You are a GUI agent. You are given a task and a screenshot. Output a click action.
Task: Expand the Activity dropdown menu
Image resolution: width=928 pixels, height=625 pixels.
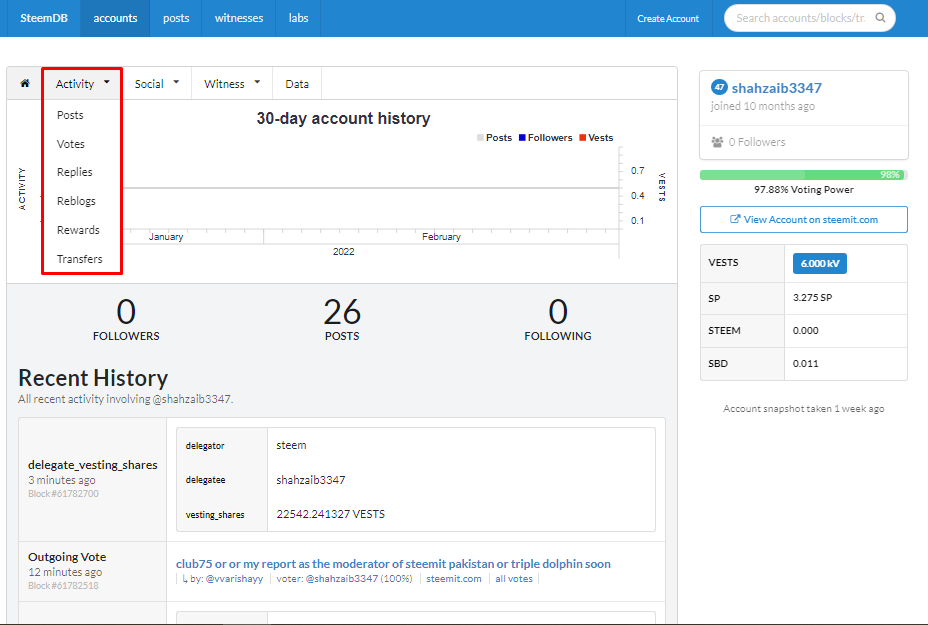82,83
